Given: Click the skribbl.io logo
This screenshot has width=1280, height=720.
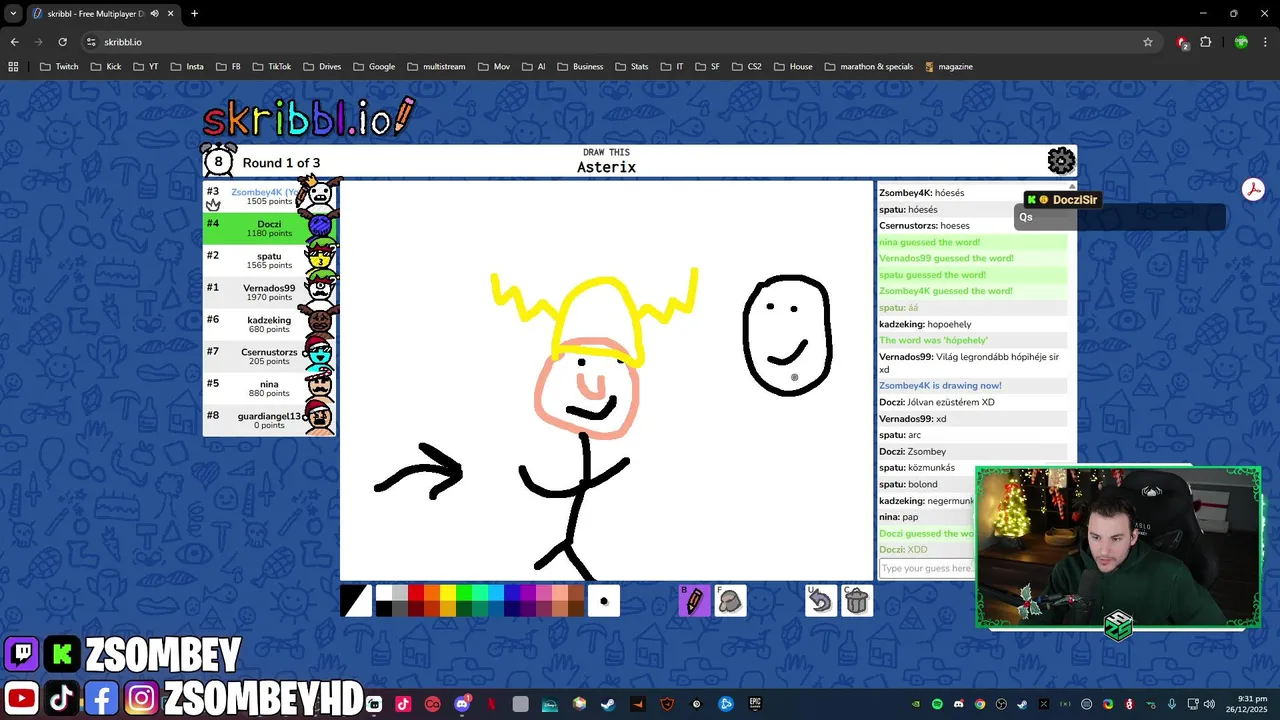Looking at the screenshot, I should point(308,117).
